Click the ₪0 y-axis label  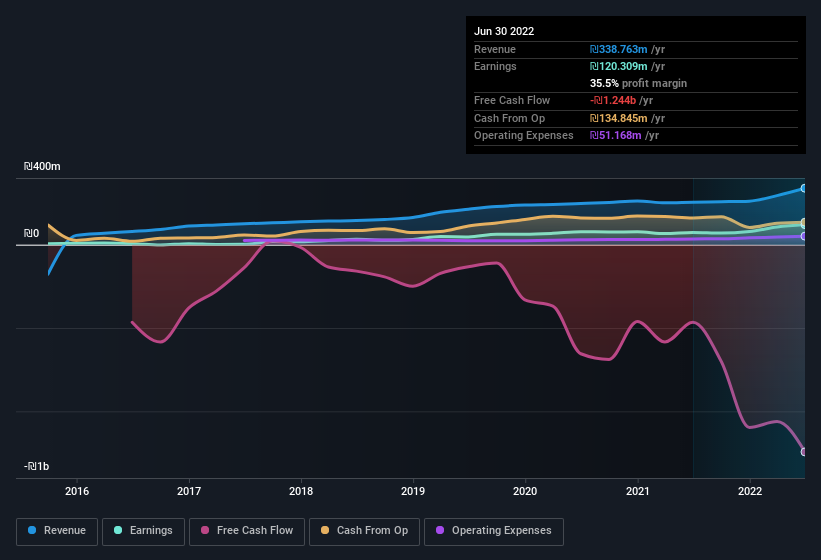tap(31, 233)
